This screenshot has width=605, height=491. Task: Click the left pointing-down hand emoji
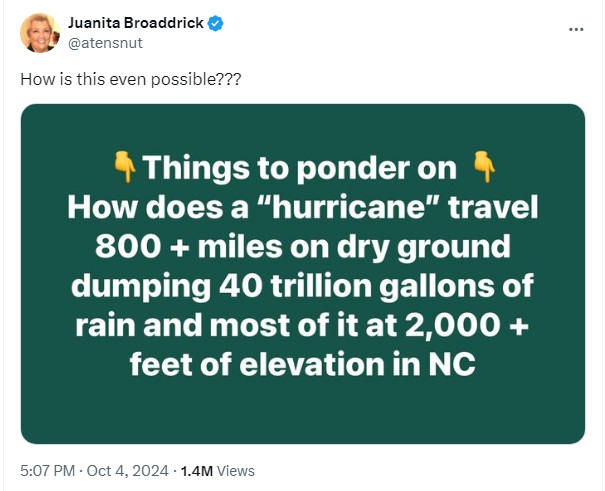125,167
